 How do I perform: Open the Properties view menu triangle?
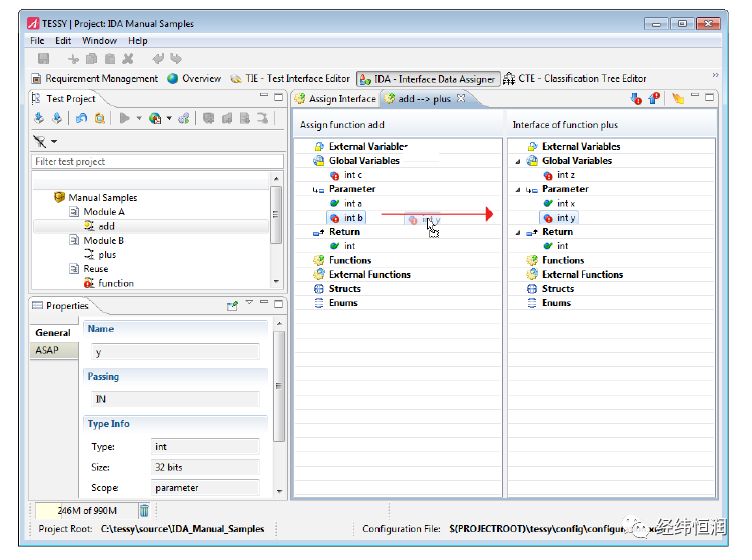pyautogui.click(x=249, y=302)
